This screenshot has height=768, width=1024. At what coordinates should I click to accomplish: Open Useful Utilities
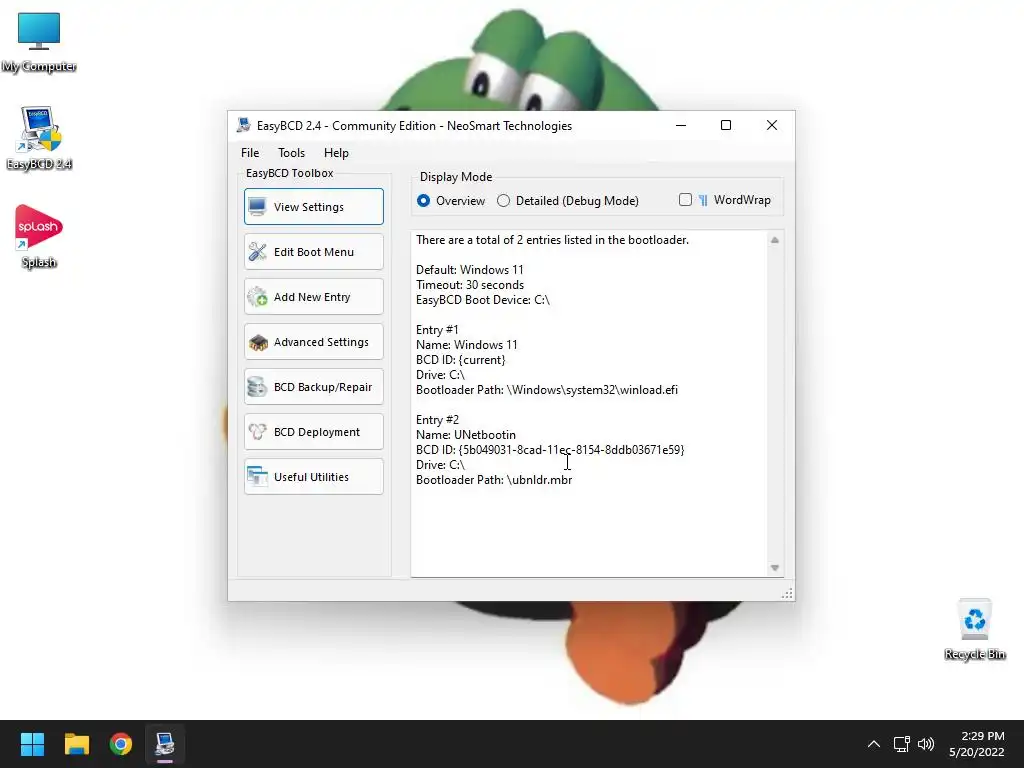tap(313, 477)
